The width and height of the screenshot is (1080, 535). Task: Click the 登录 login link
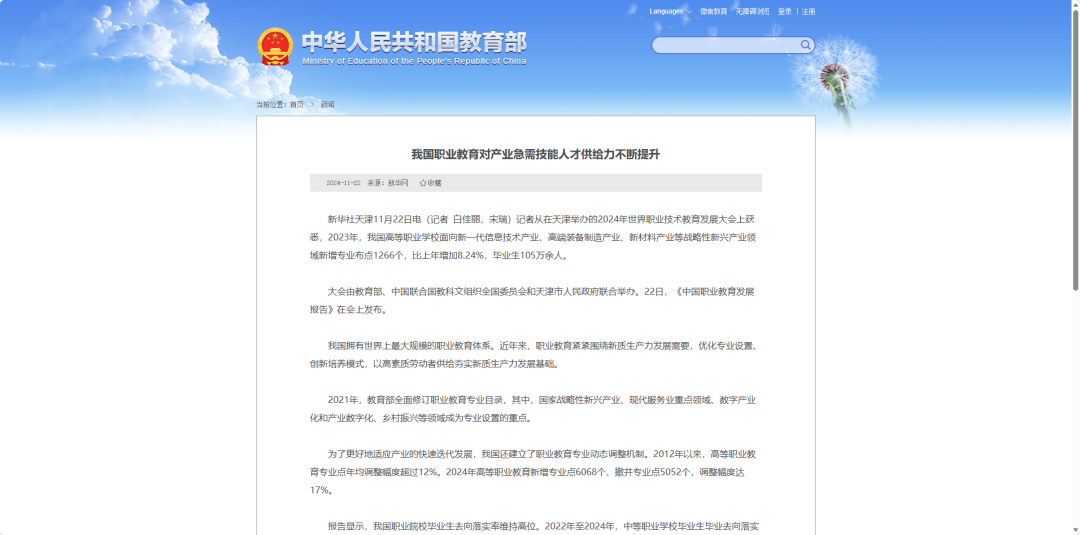click(x=785, y=12)
